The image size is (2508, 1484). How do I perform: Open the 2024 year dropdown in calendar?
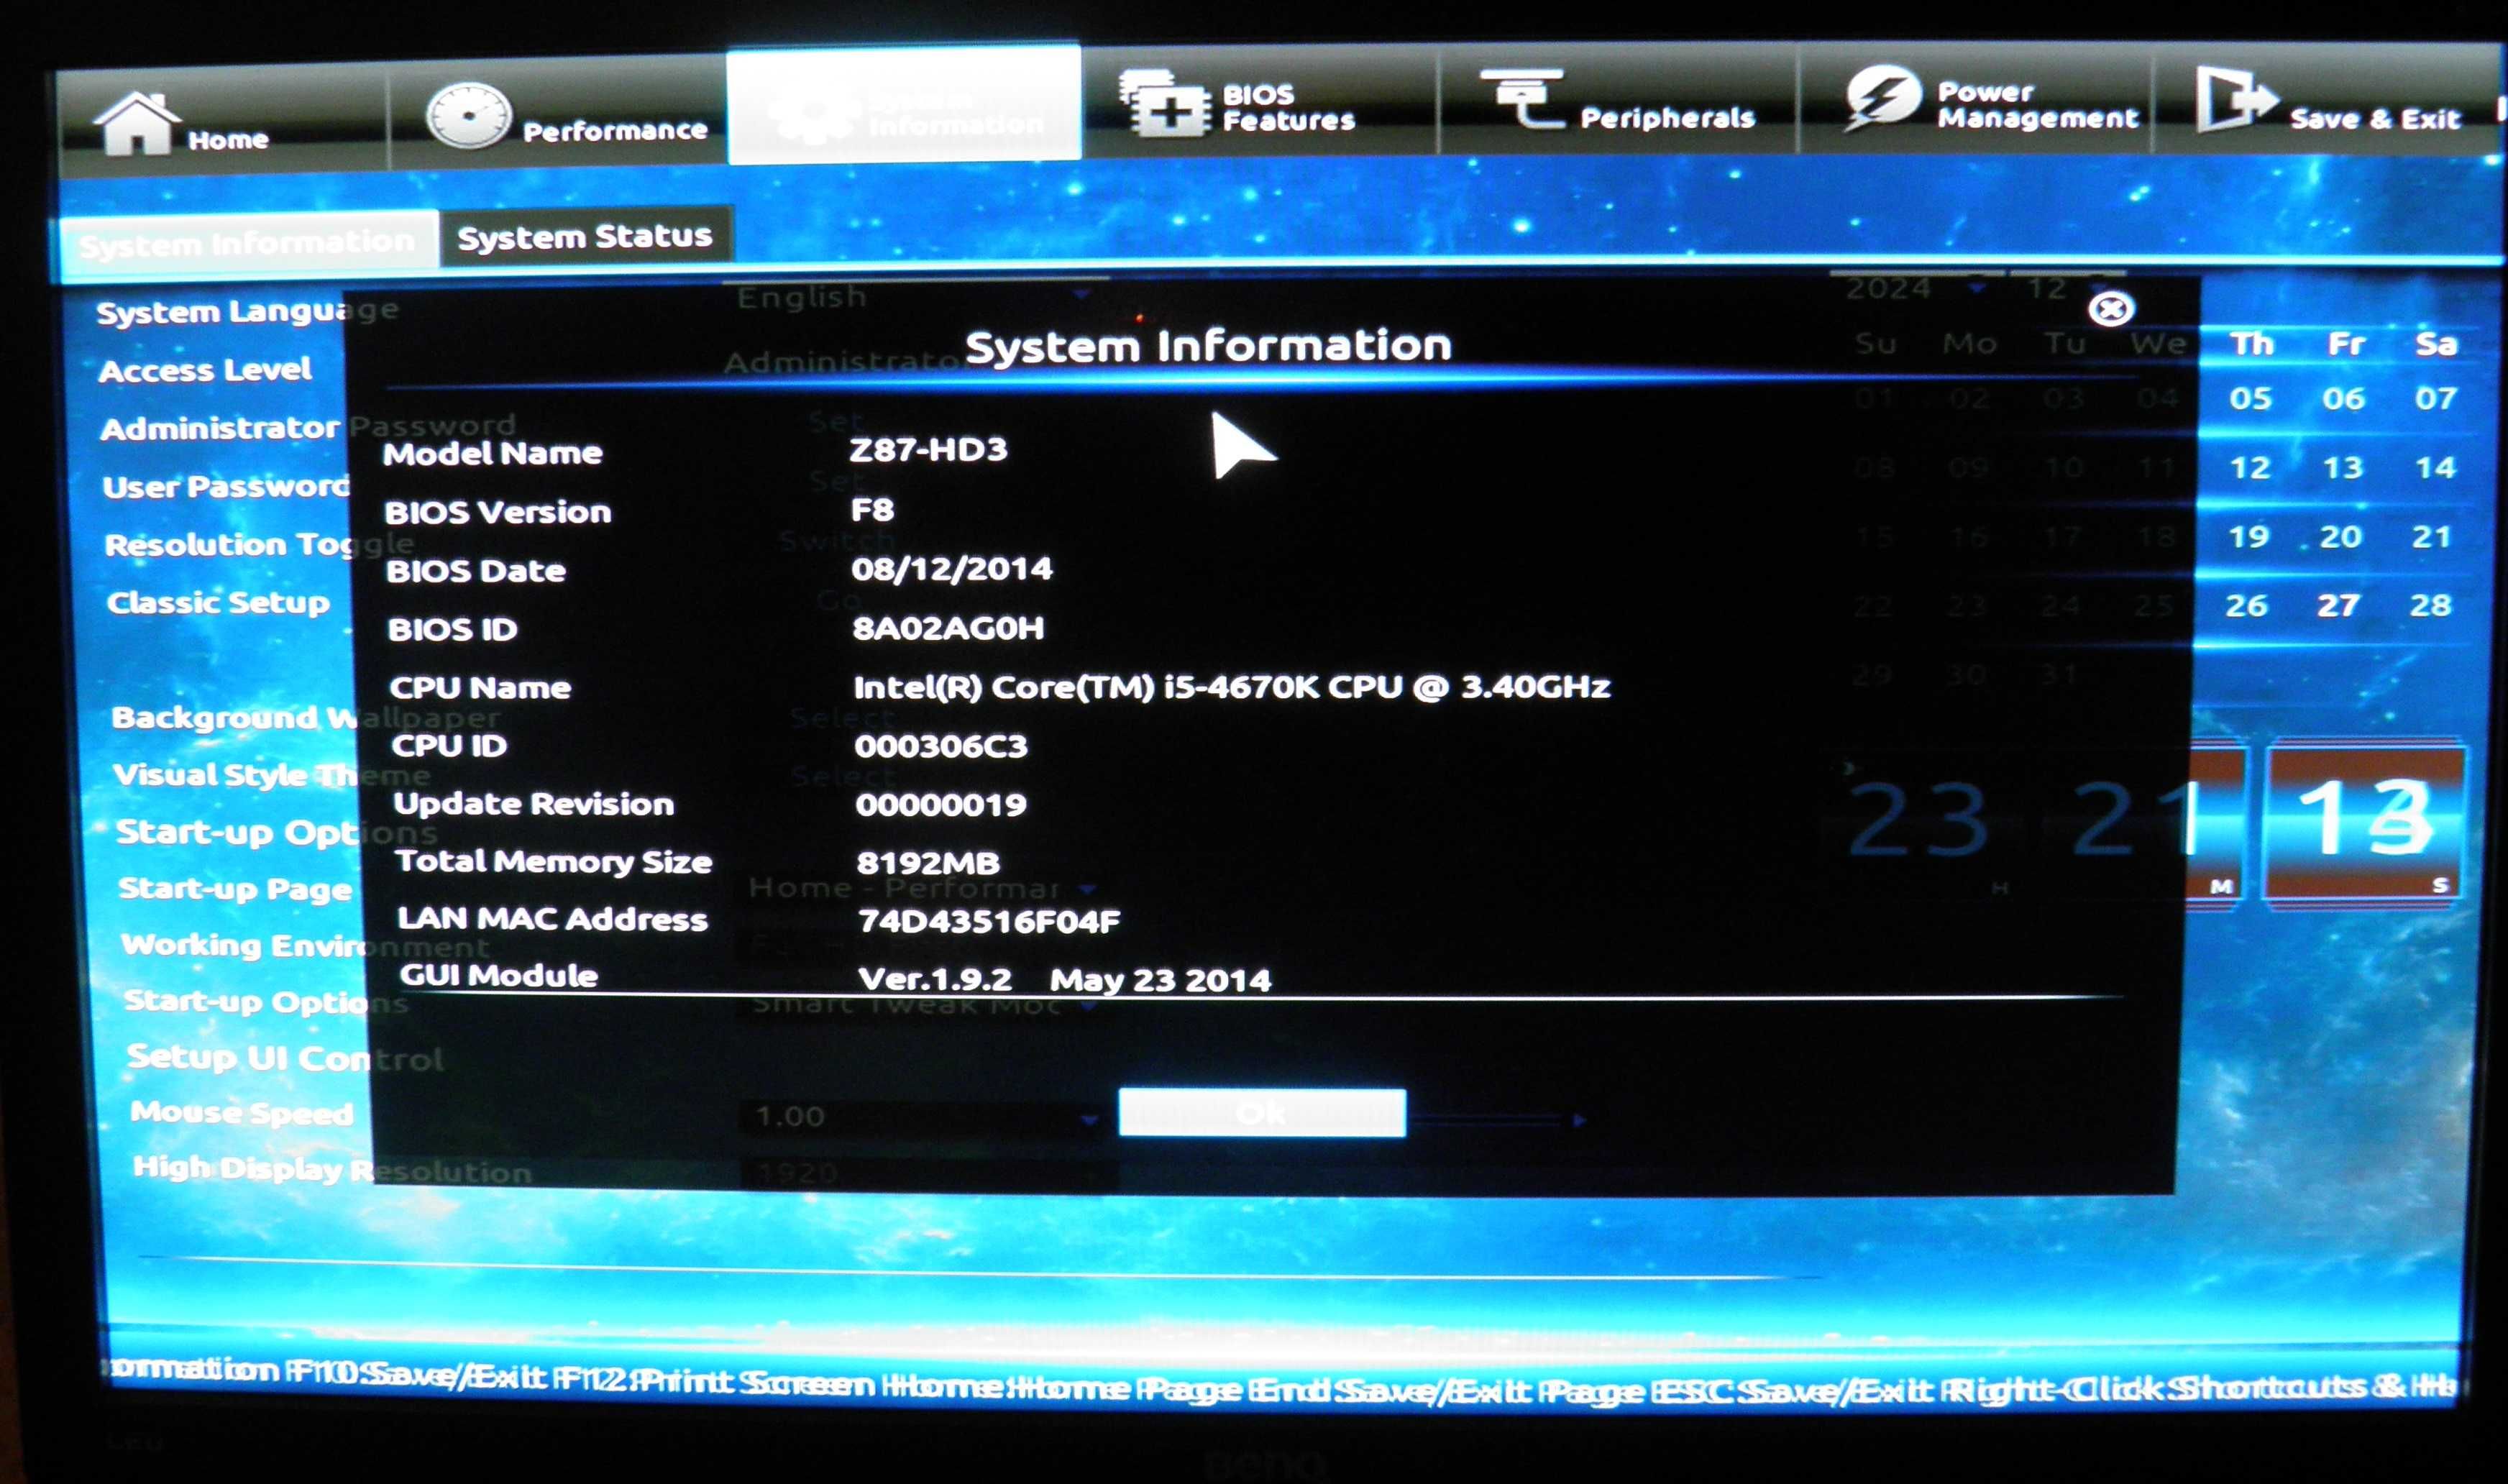point(1916,288)
